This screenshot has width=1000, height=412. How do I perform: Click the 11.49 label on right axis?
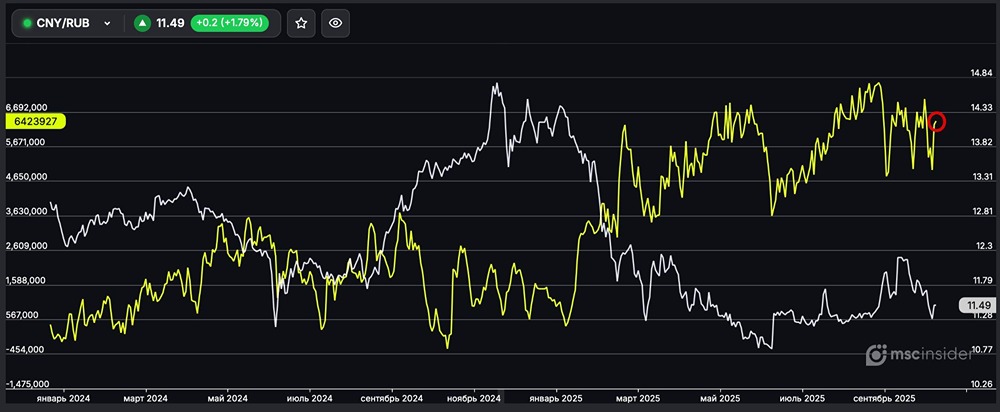pyautogui.click(x=977, y=305)
